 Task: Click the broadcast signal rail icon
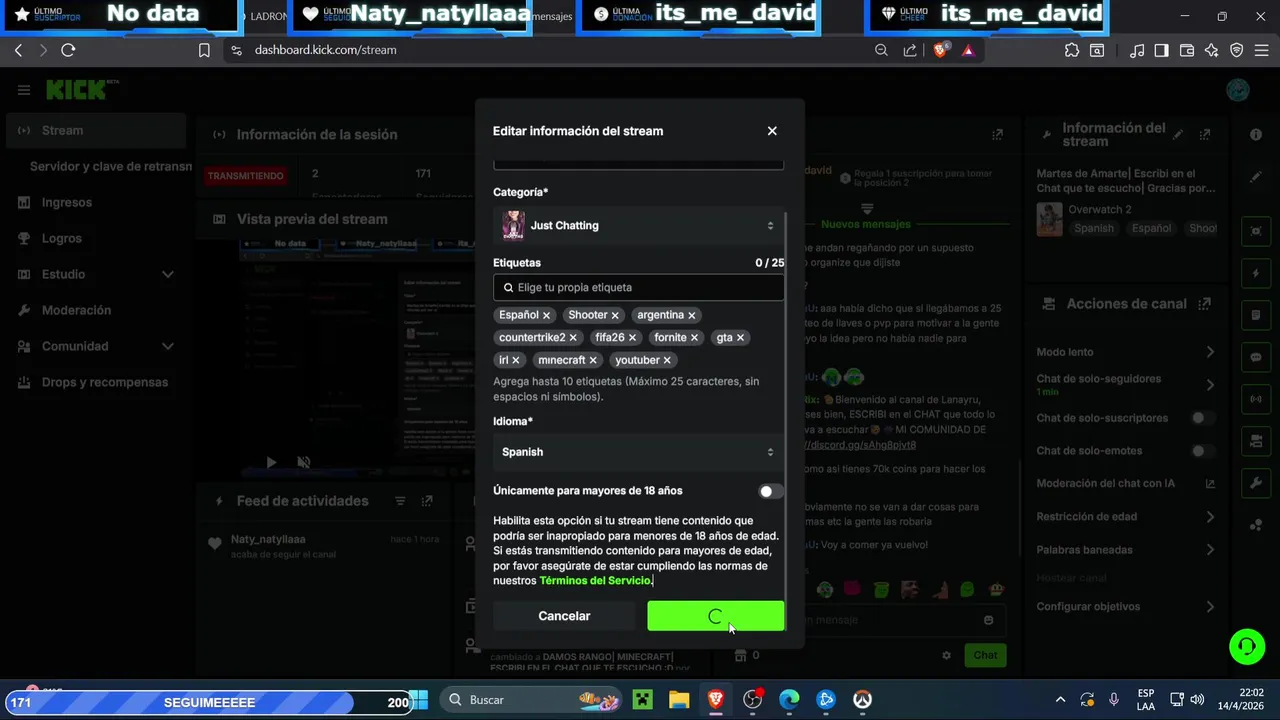click(x=1256, y=399)
